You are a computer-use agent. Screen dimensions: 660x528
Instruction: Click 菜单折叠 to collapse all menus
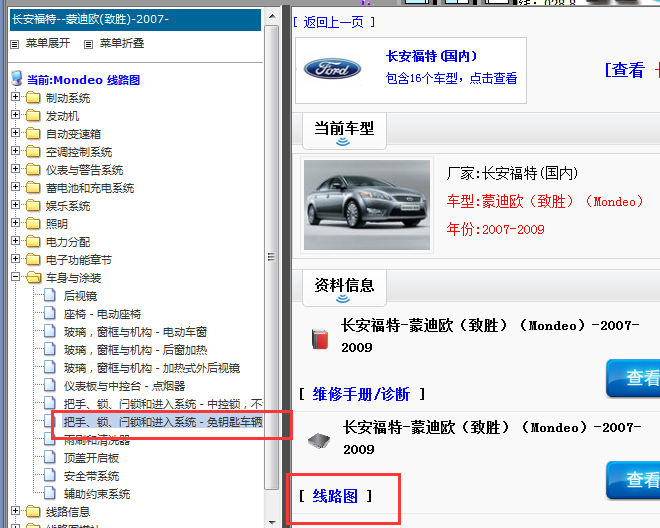pyautogui.click(x=122, y=43)
